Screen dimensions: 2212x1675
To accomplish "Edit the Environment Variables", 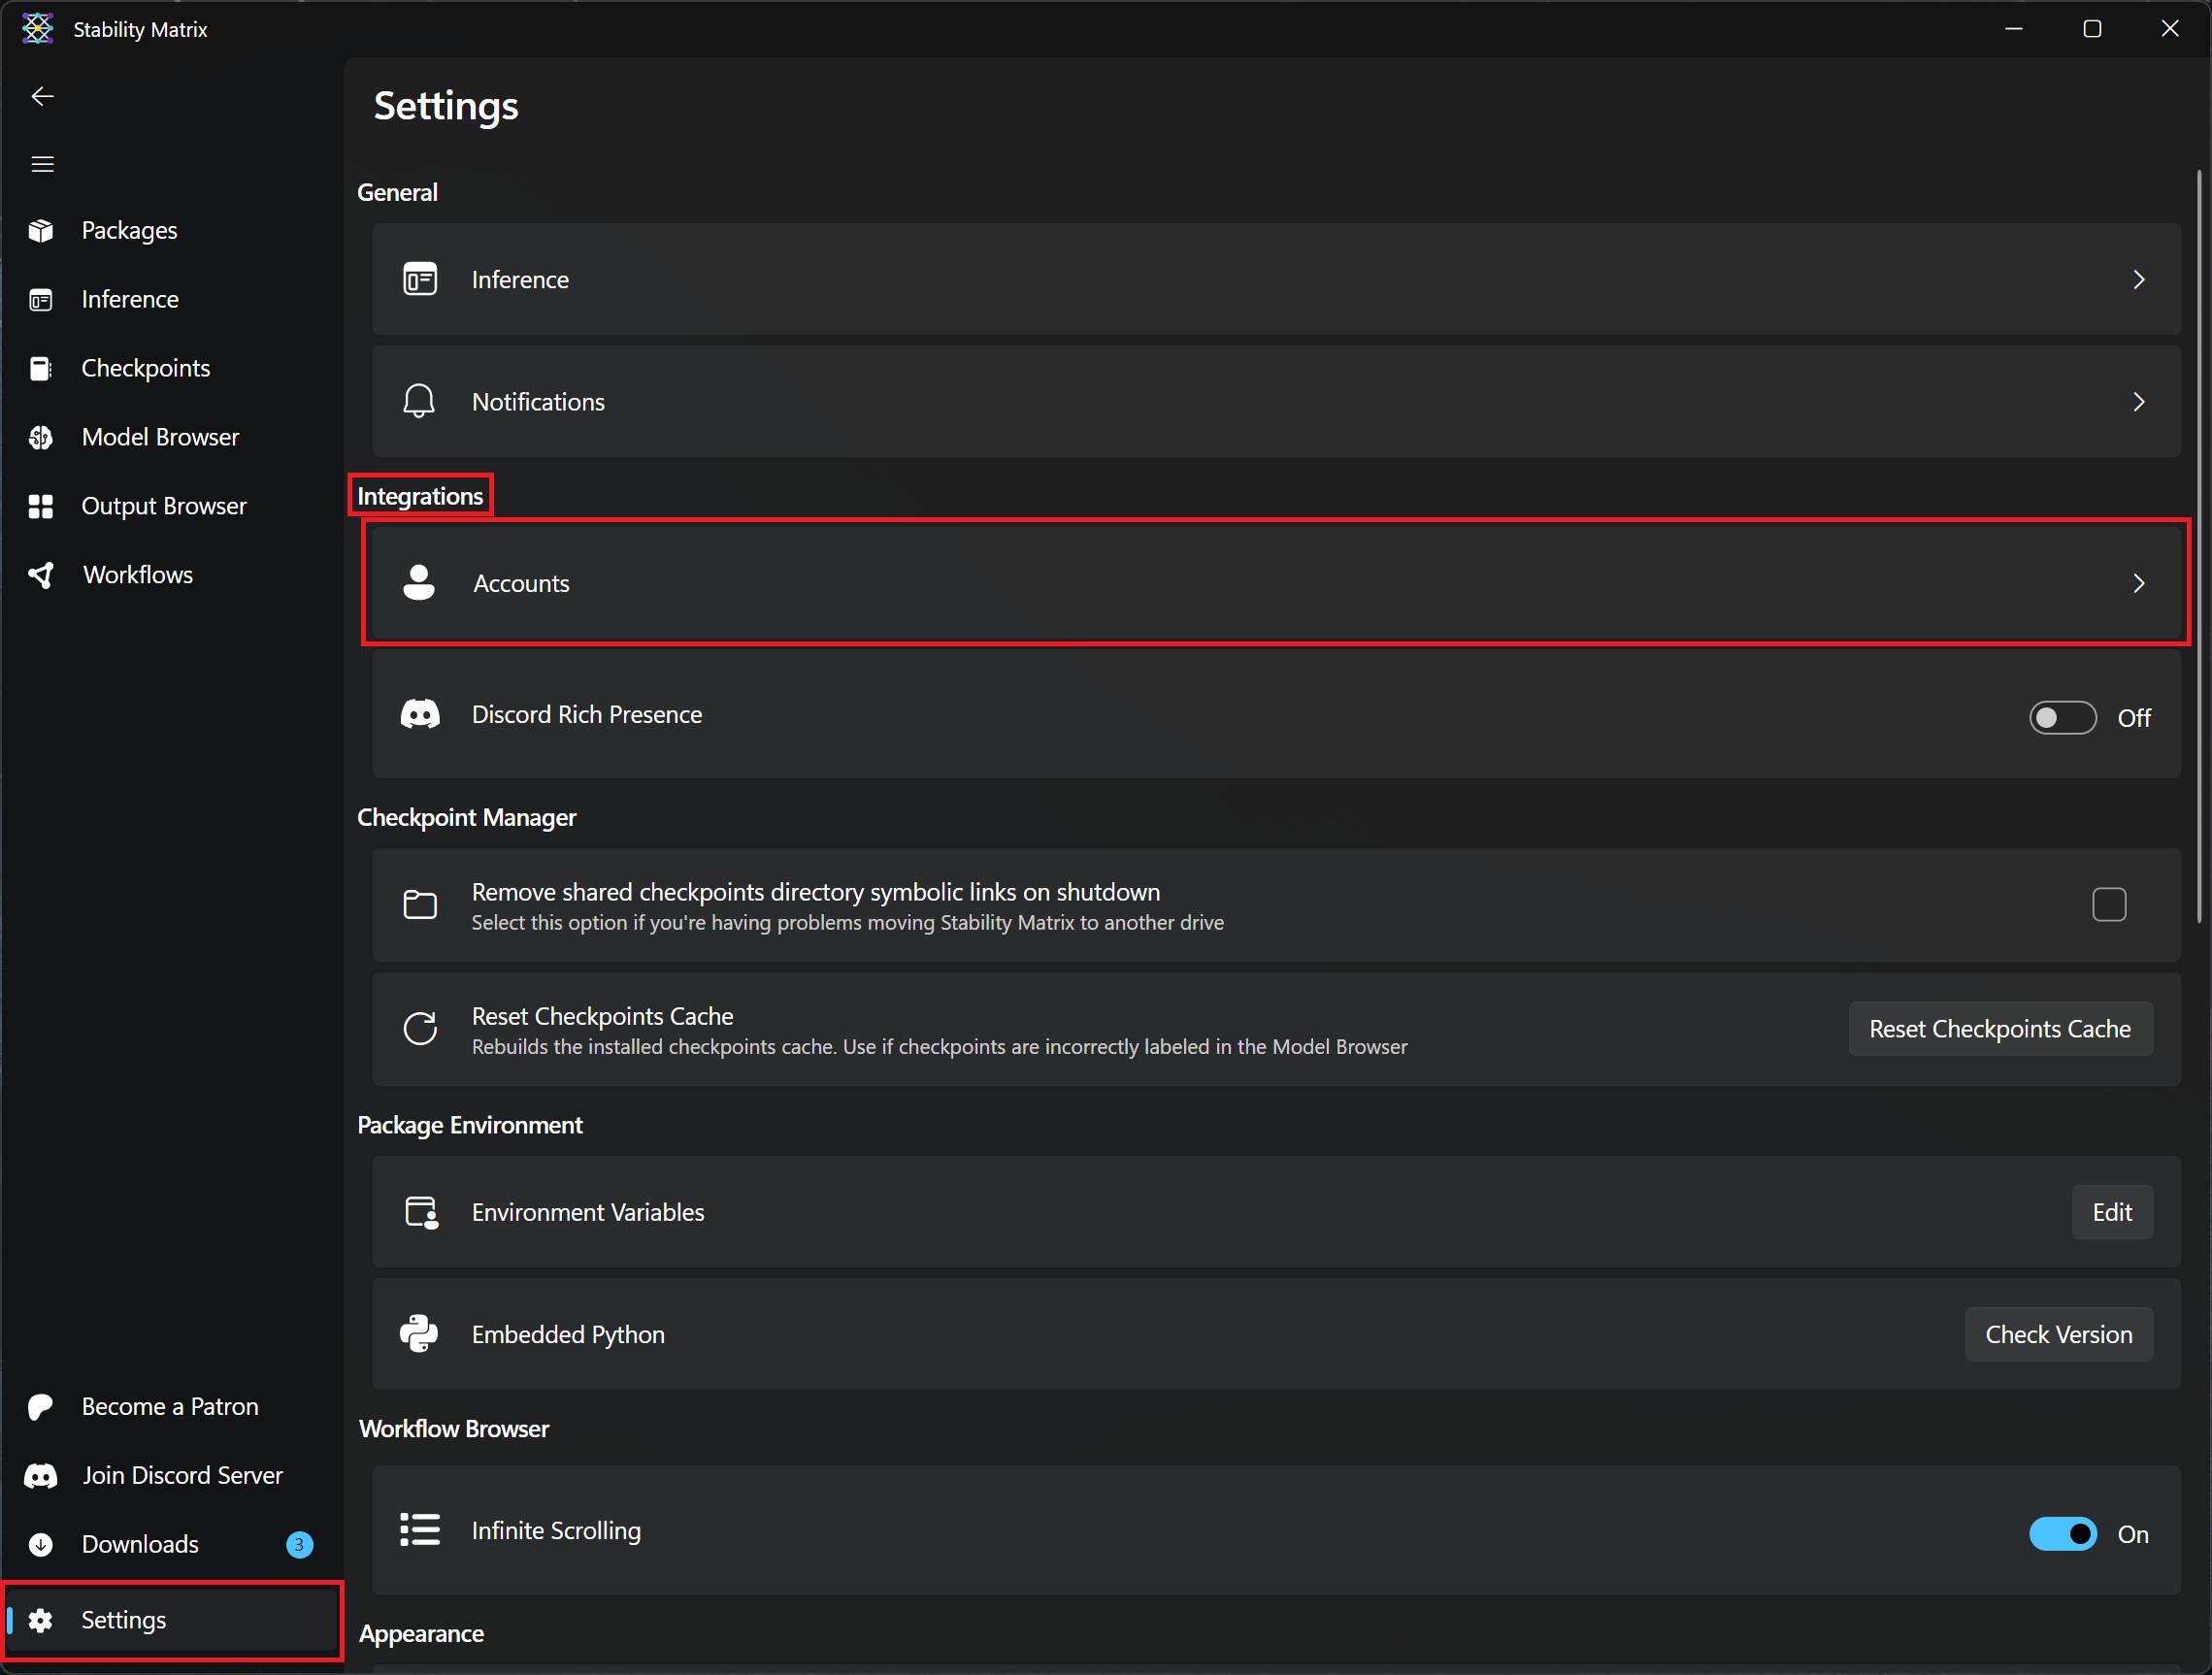I will 2112,1212.
